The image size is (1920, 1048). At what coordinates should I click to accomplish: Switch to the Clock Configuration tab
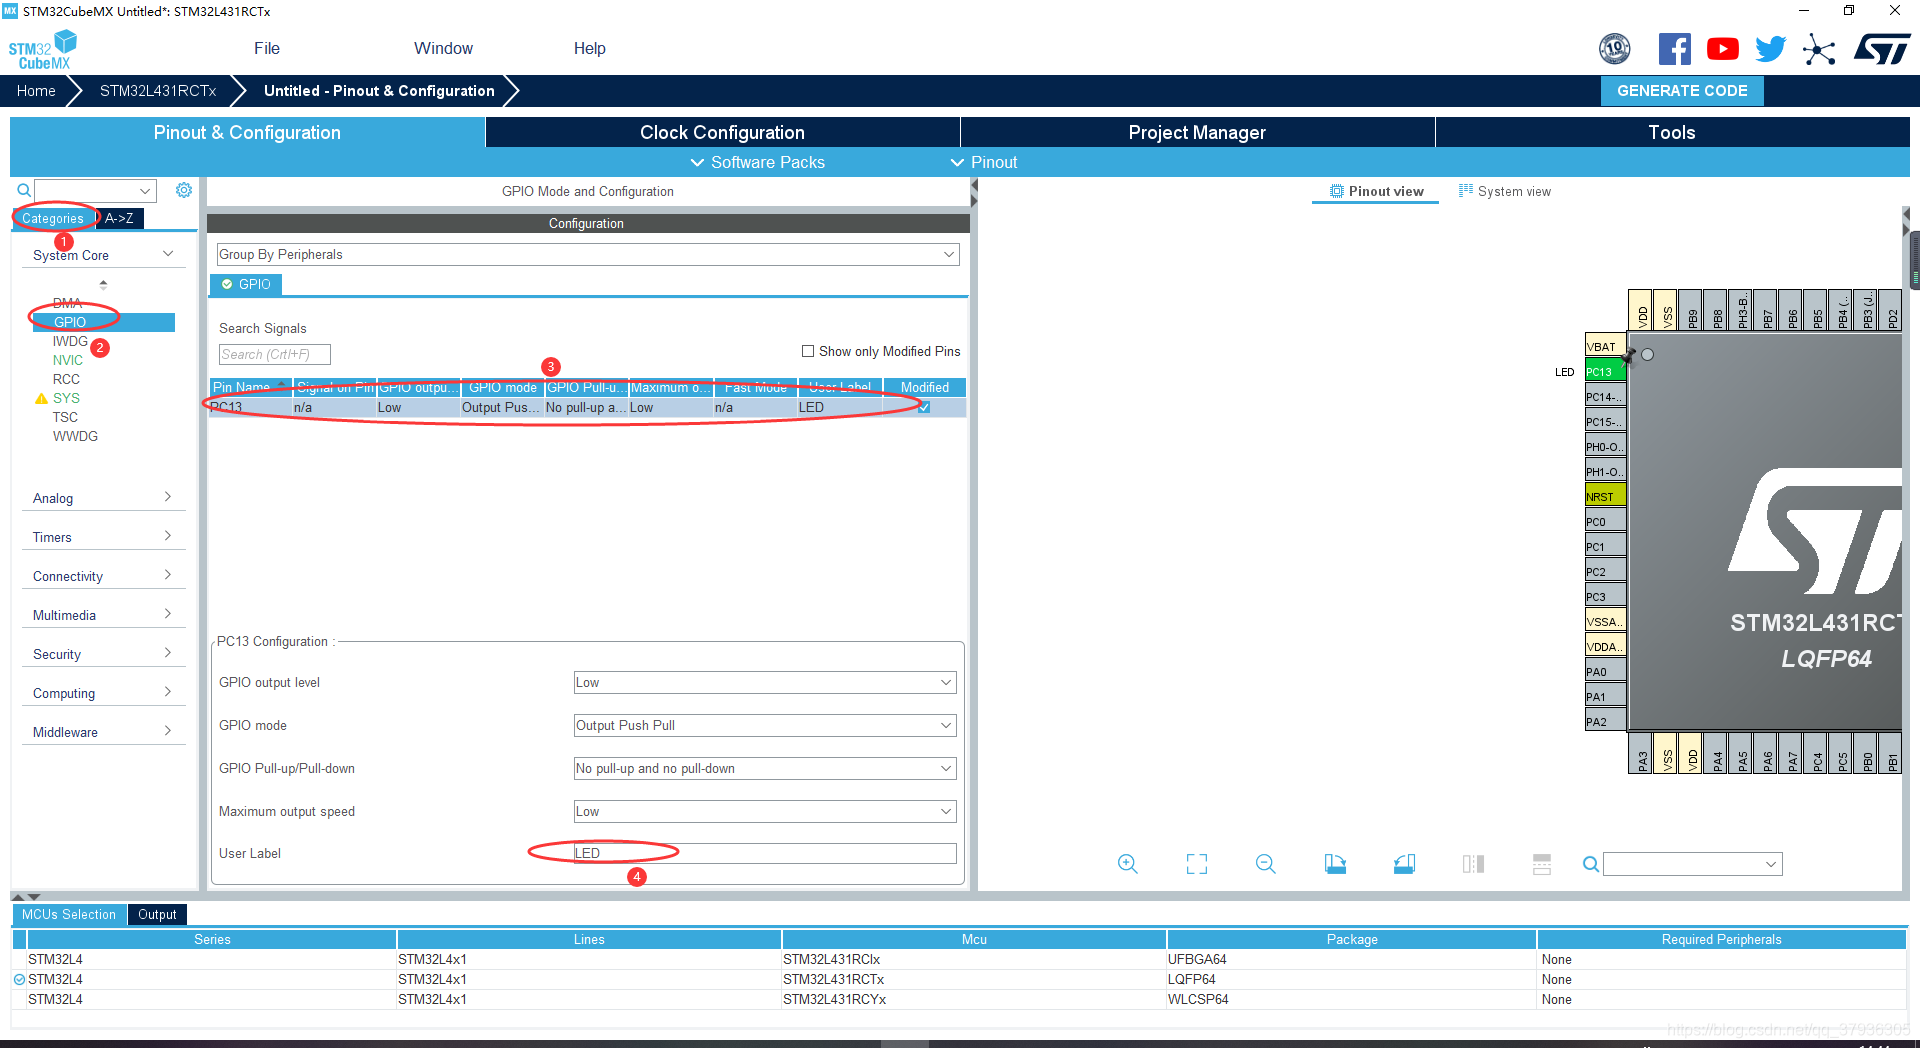pos(722,132)
